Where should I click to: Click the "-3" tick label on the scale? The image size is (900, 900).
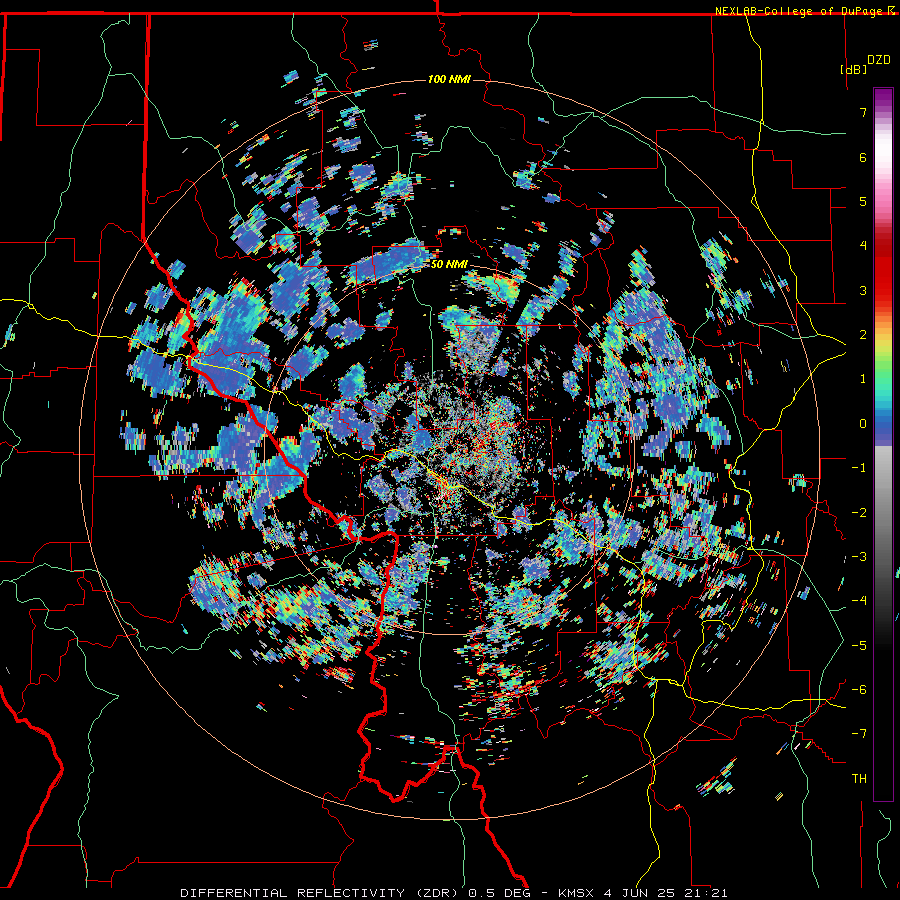tap(859, 557)
